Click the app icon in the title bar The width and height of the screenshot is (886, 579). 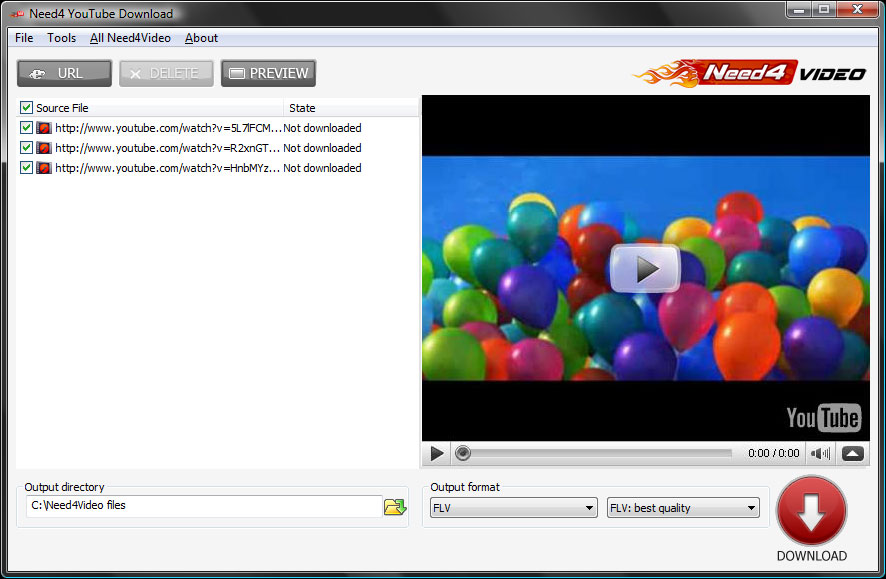[18, 14]
